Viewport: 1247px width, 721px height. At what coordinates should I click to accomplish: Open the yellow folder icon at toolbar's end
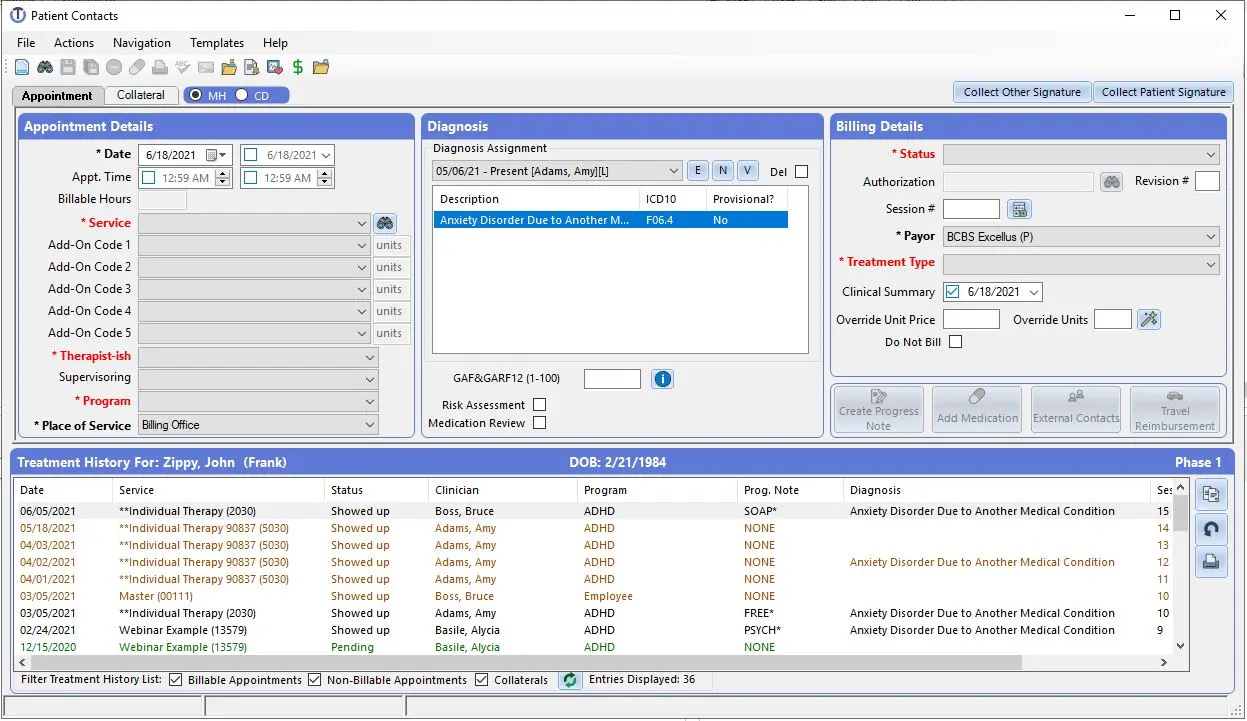(x=320, y=66)
